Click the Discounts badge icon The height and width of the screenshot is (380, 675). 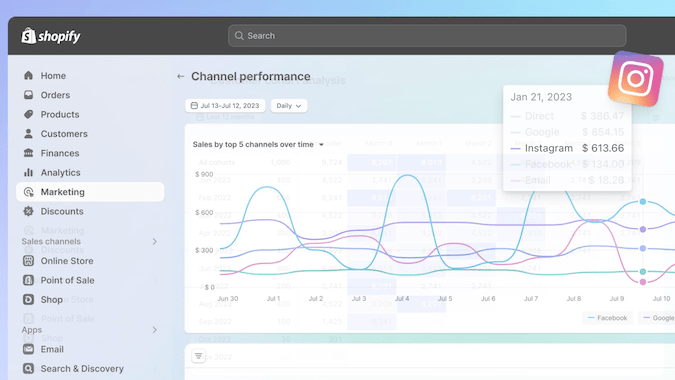coord(28,211)
